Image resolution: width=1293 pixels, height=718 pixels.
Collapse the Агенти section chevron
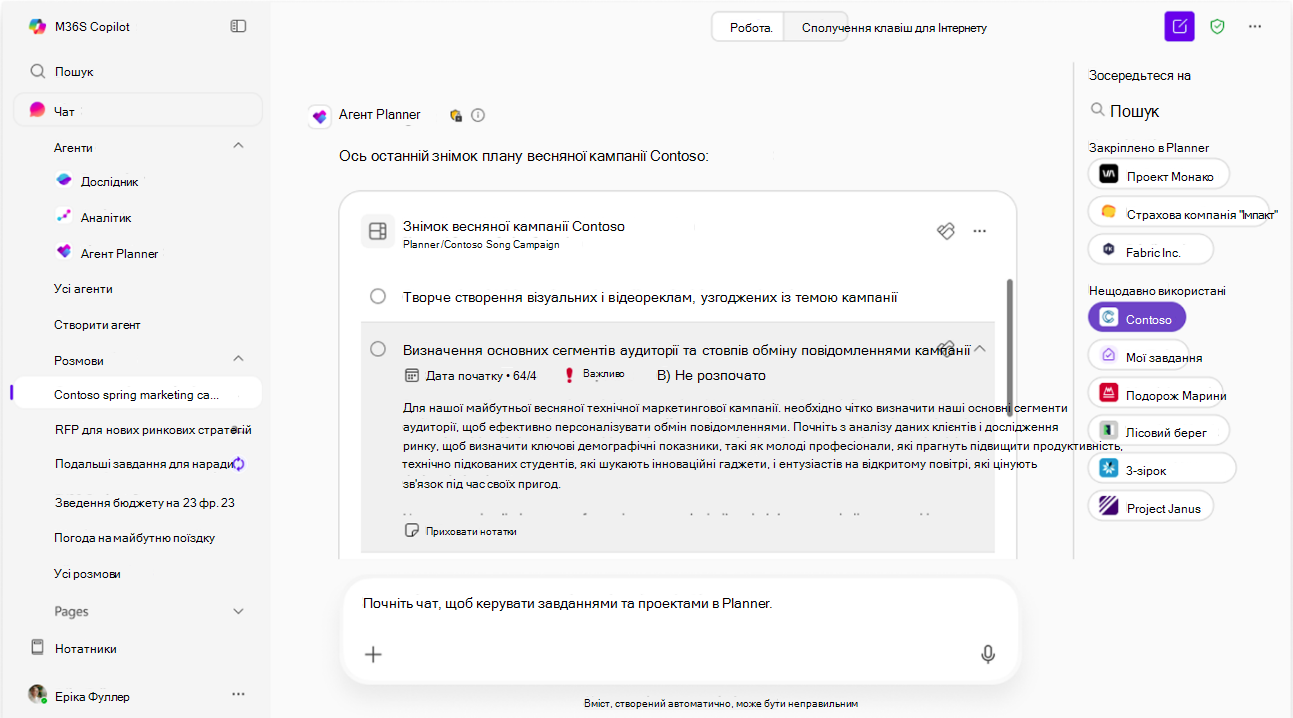coord(238,146)
